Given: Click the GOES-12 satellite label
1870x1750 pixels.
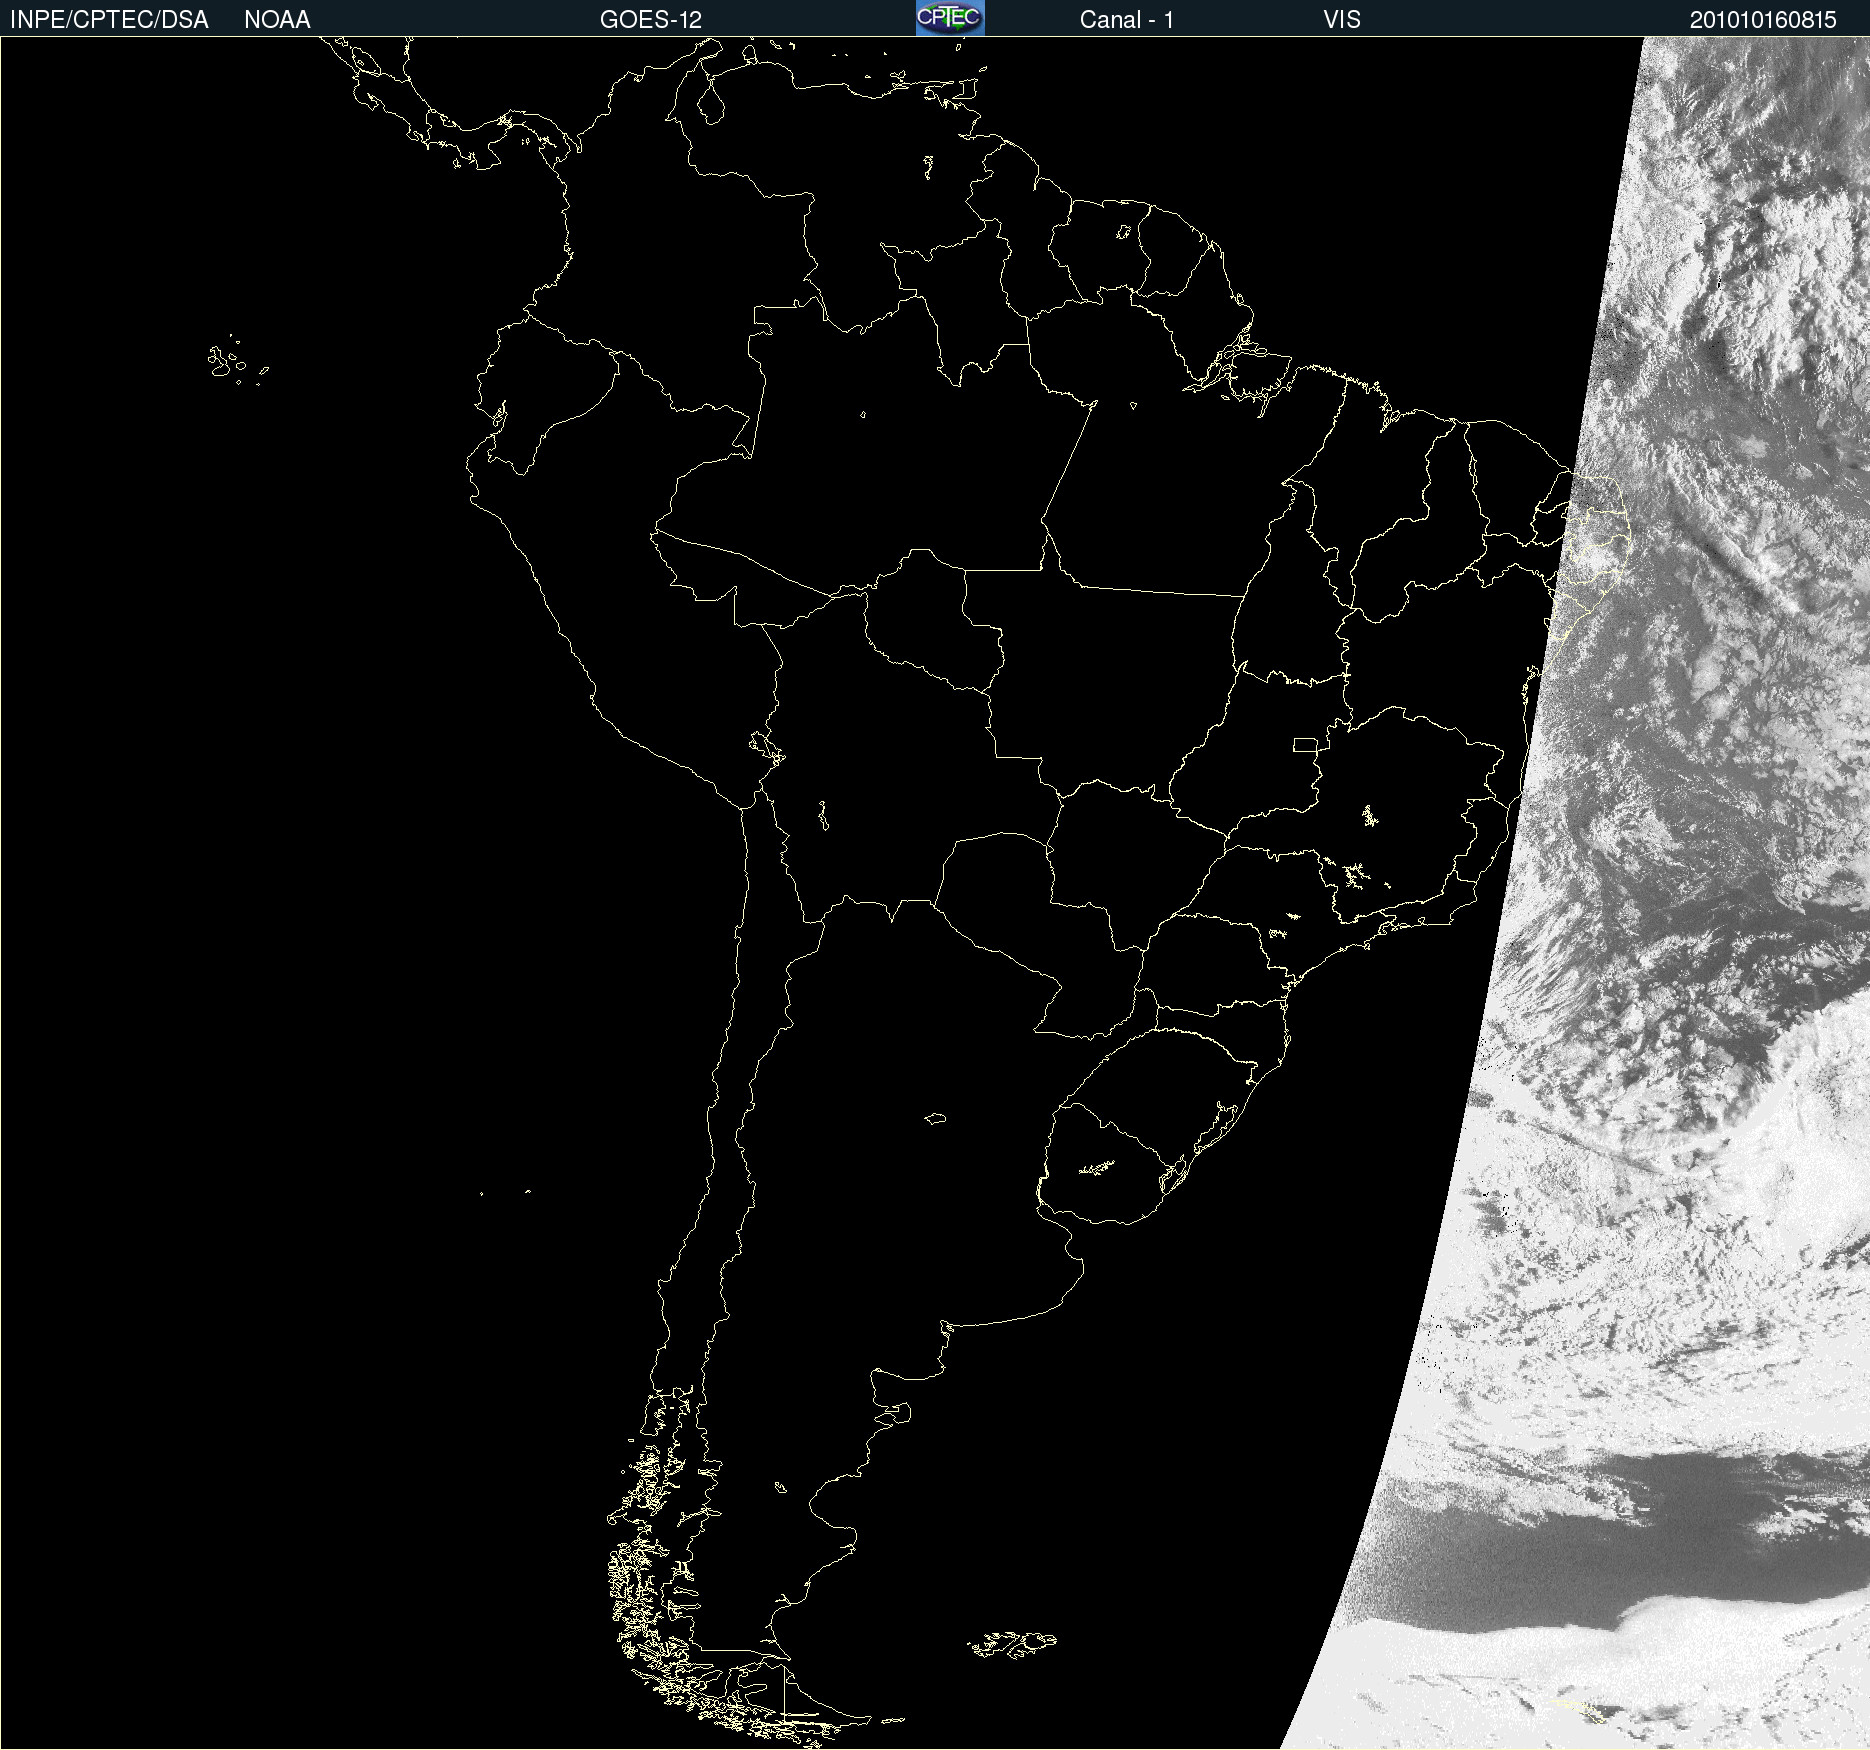Looking at the screenshot, I should 651,20.
